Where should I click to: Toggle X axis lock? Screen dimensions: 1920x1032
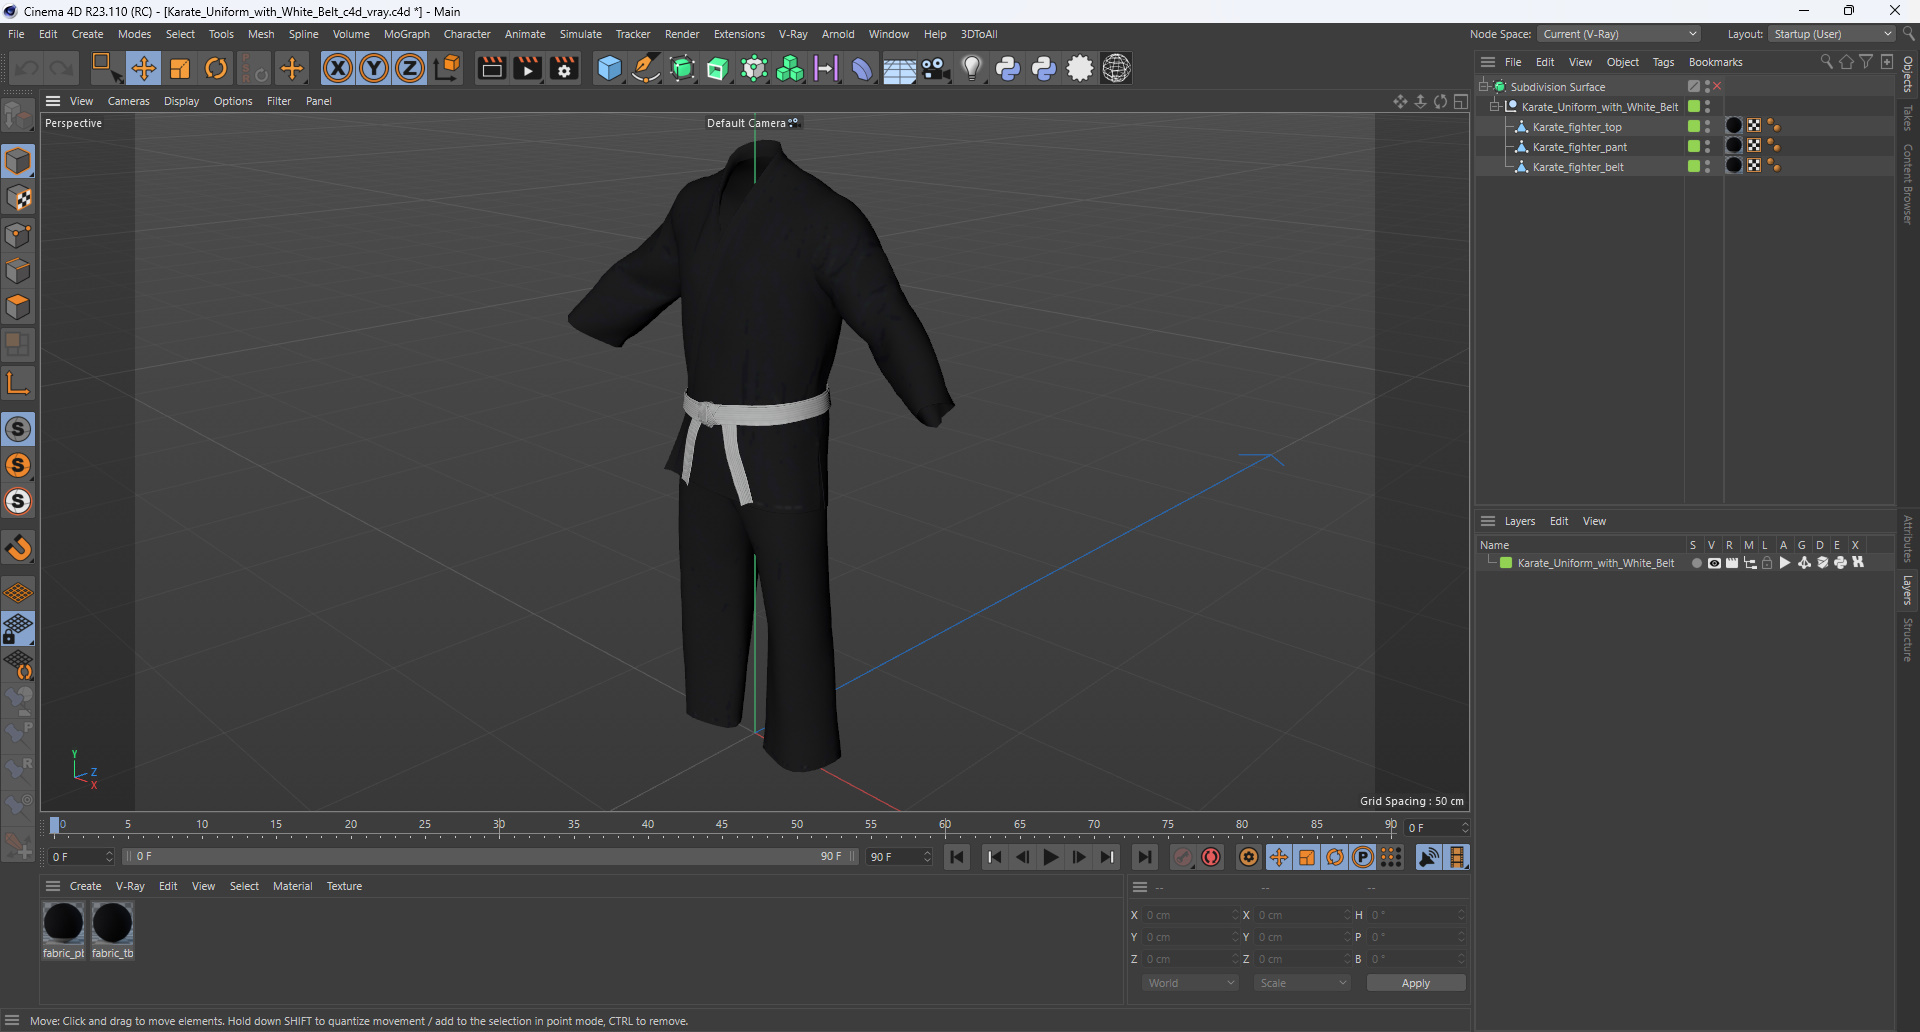pyautogui.click(x=338, y=68)
